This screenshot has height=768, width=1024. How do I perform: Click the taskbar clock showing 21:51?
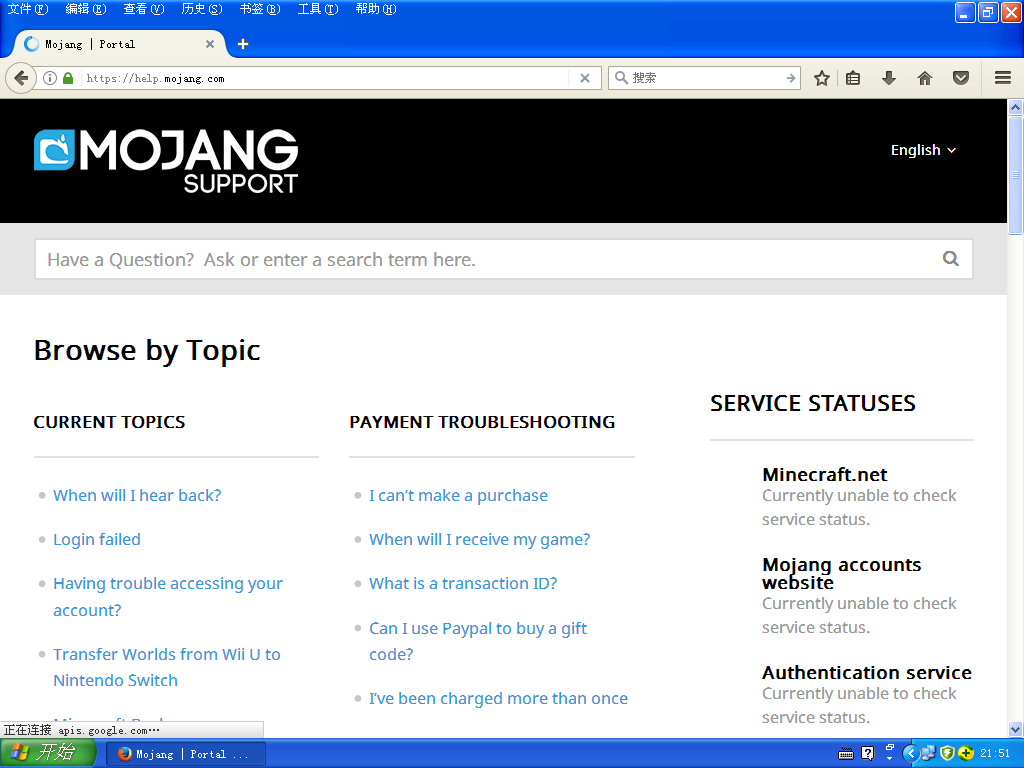click(x=995, y=754)
